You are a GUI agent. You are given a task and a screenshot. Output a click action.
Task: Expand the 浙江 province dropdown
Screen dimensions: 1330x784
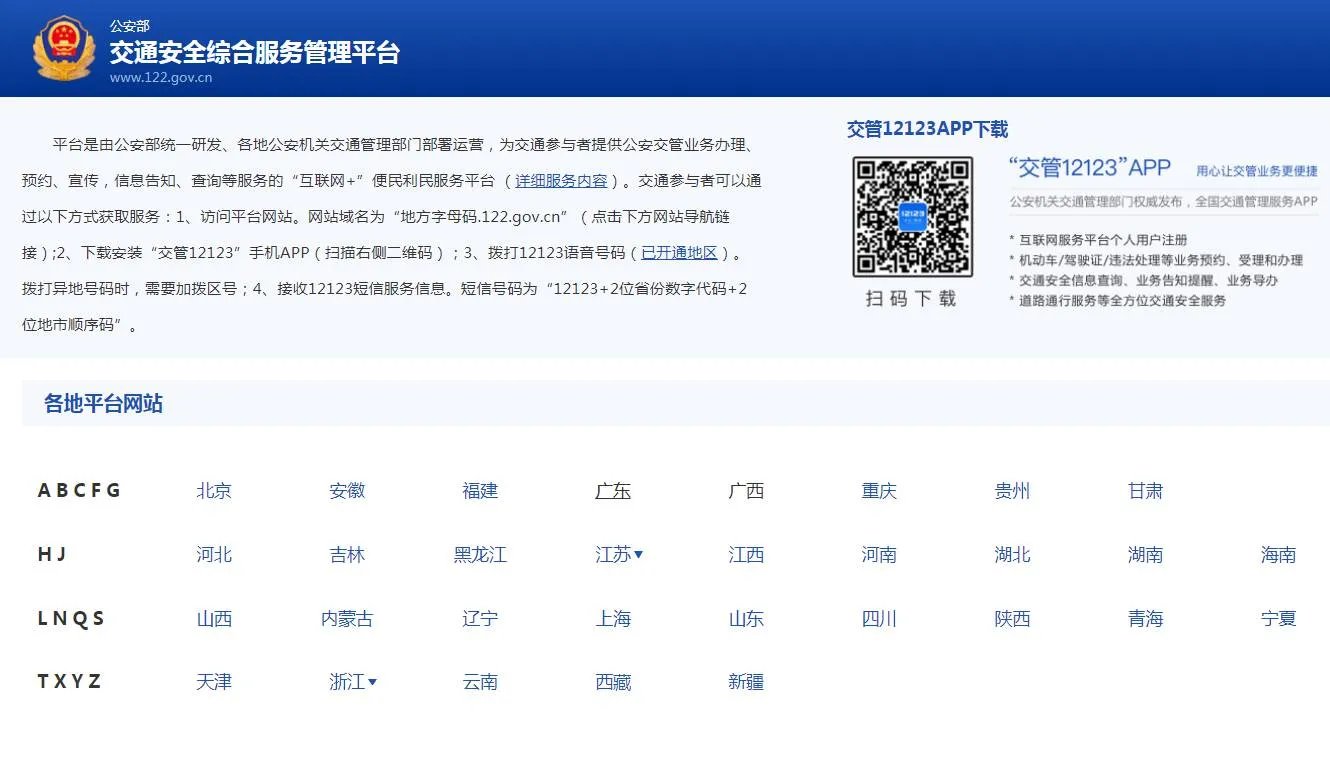pyautogui.click(x=353, y=681)
